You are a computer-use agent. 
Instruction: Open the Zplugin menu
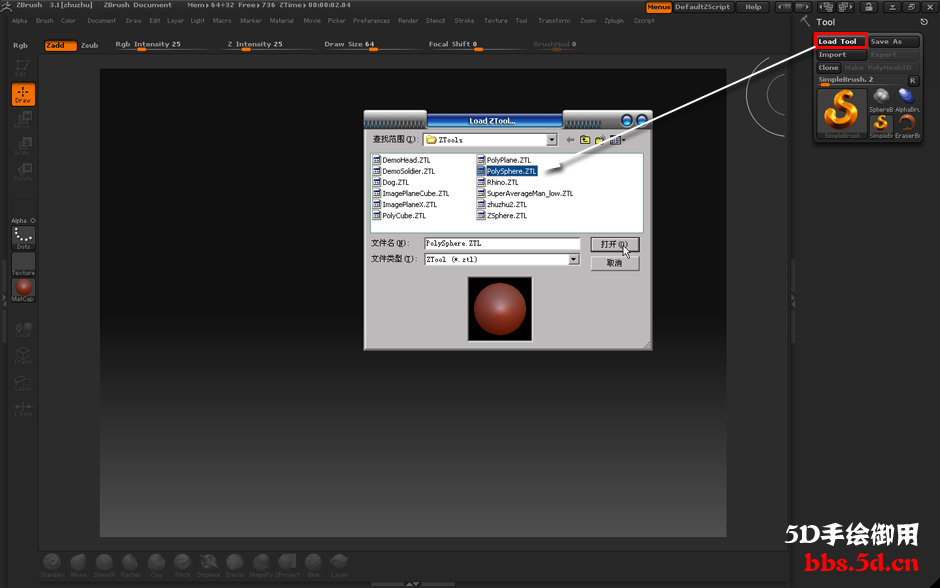click(614, 20)
